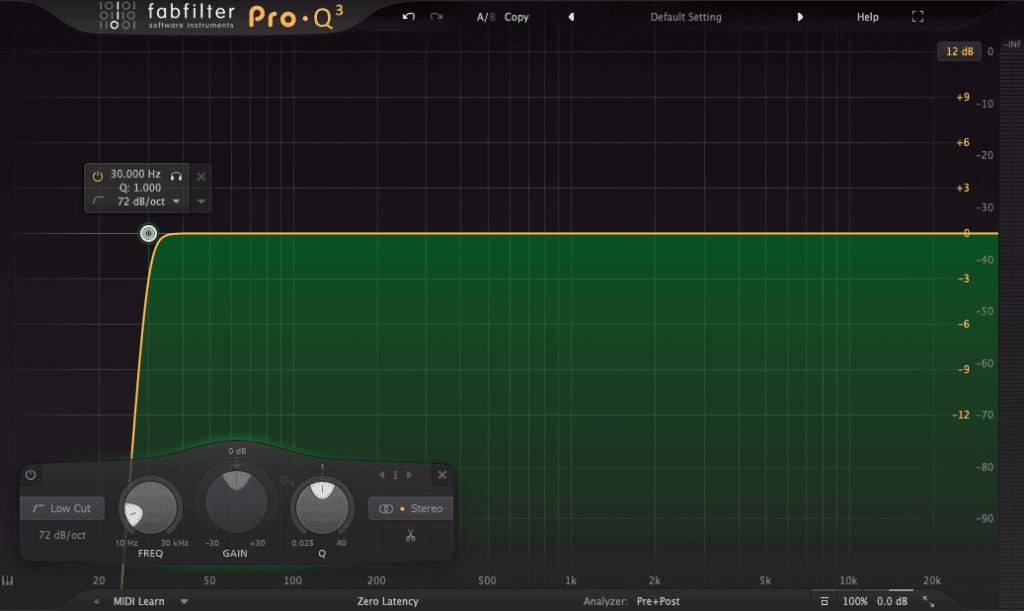Click the Pro-Q 3 title logo
Screen dimensions: 1024x611
(x=296, y=17)
